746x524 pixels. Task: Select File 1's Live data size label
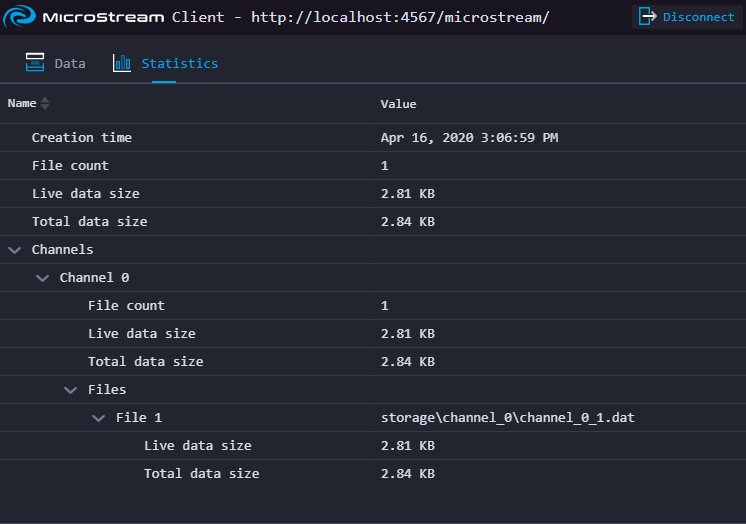(198, 446)
